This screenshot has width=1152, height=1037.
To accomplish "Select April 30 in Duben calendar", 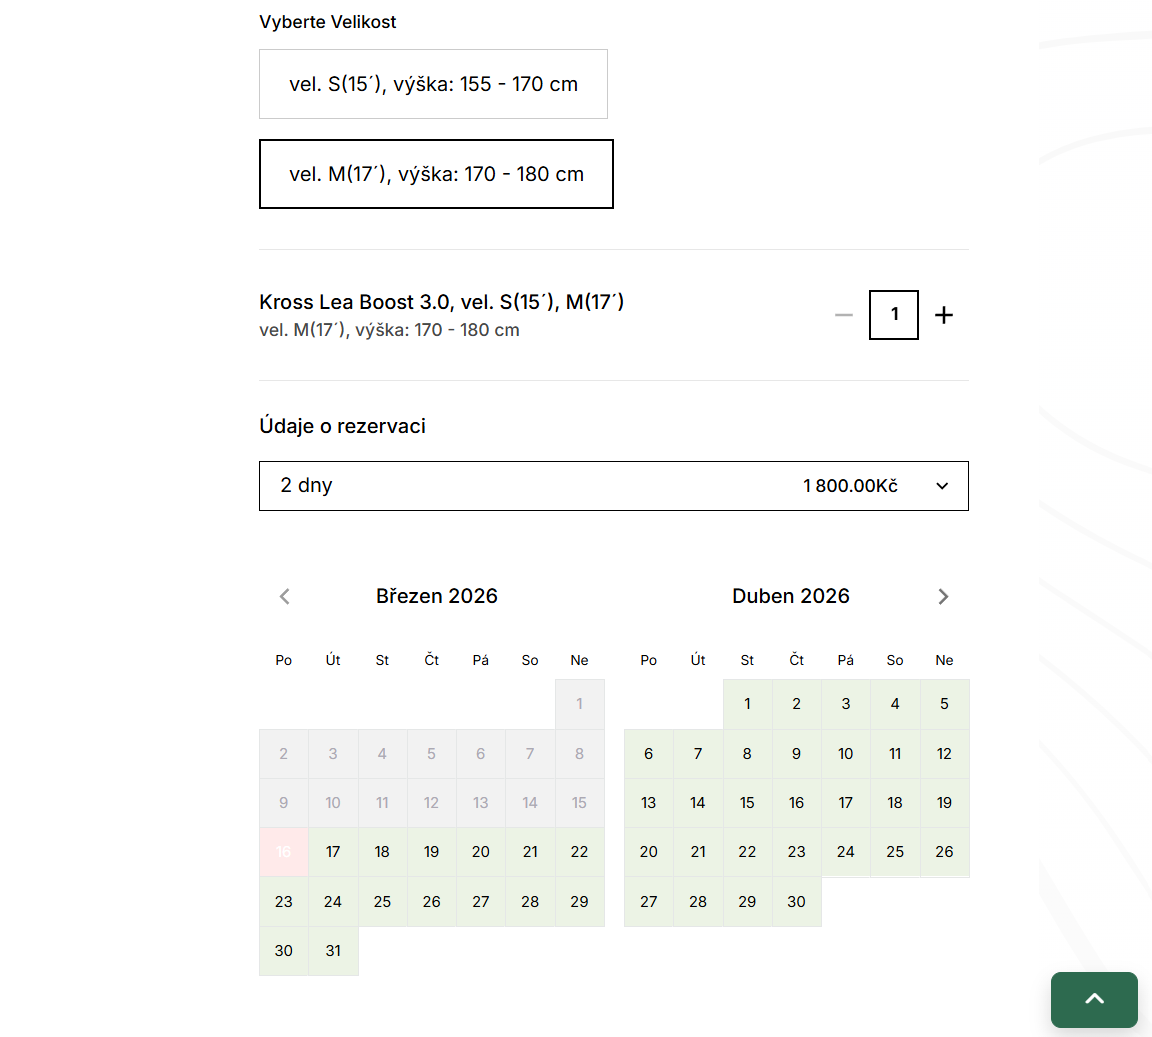I will 796,902.
